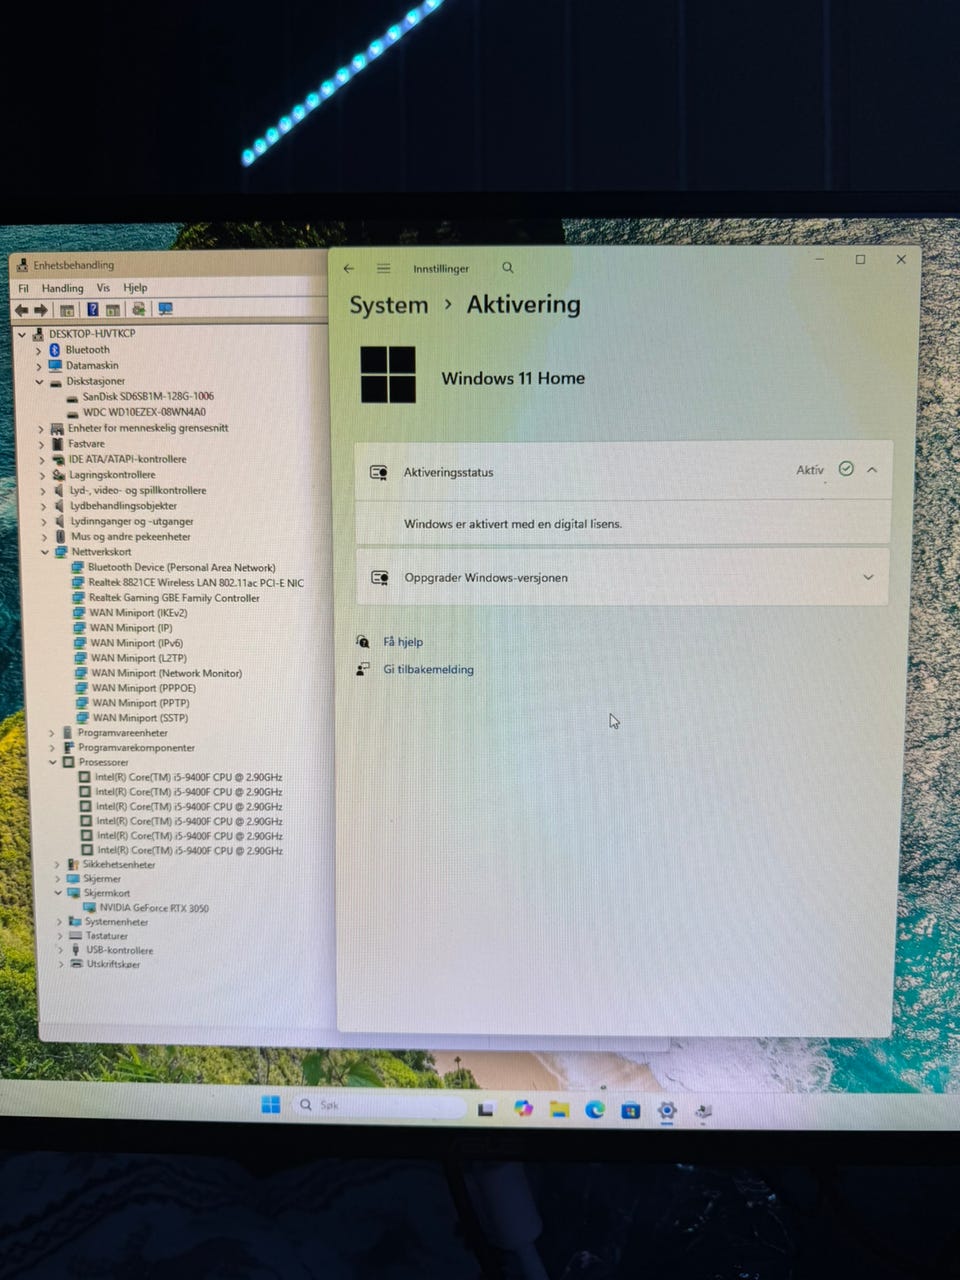Expand the Datamaskin category

click(39, 366)
